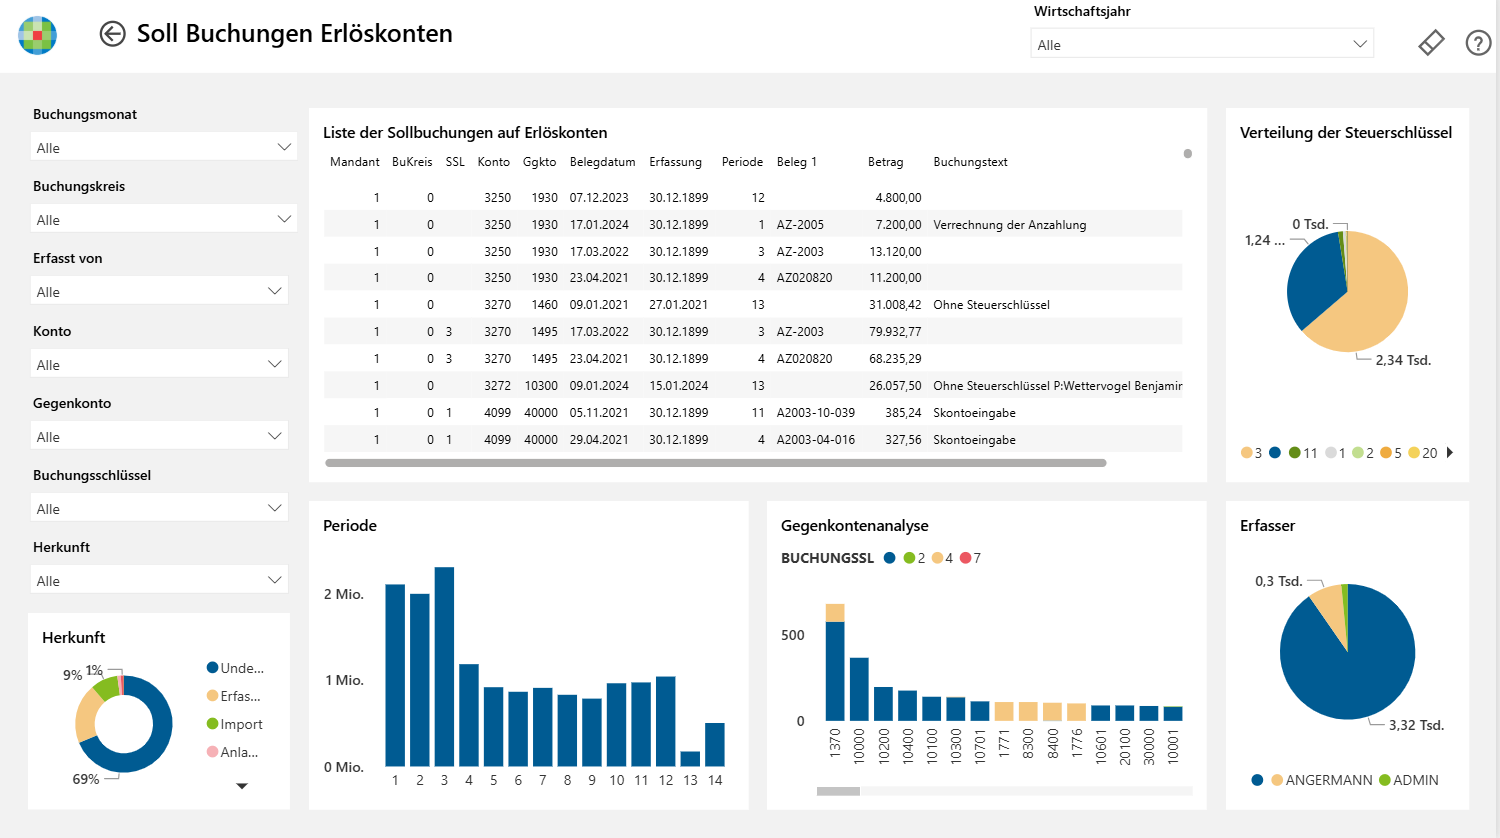Click the back arrow icon
Screen dimensions: 1500x838
click(112, 34)
